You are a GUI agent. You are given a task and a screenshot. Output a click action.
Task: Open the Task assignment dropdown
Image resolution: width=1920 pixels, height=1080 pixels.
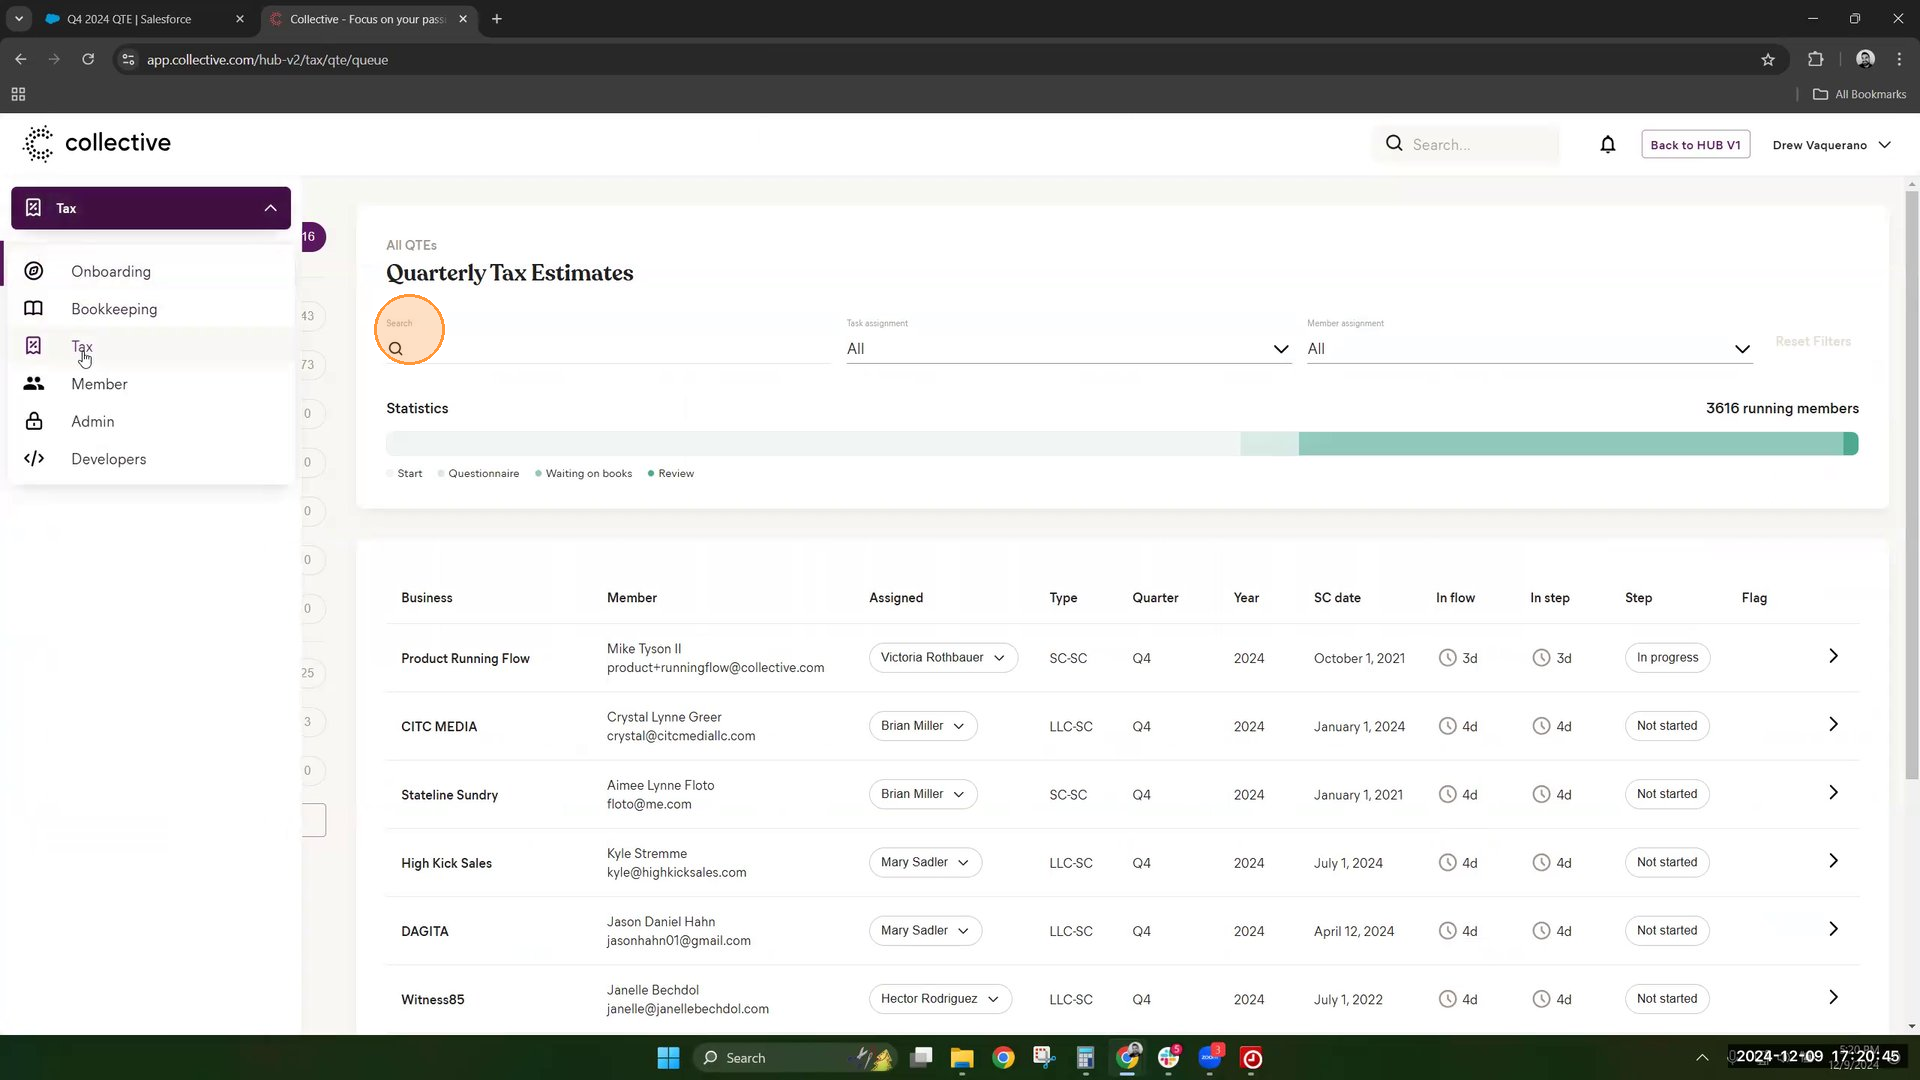(1067, 349)
